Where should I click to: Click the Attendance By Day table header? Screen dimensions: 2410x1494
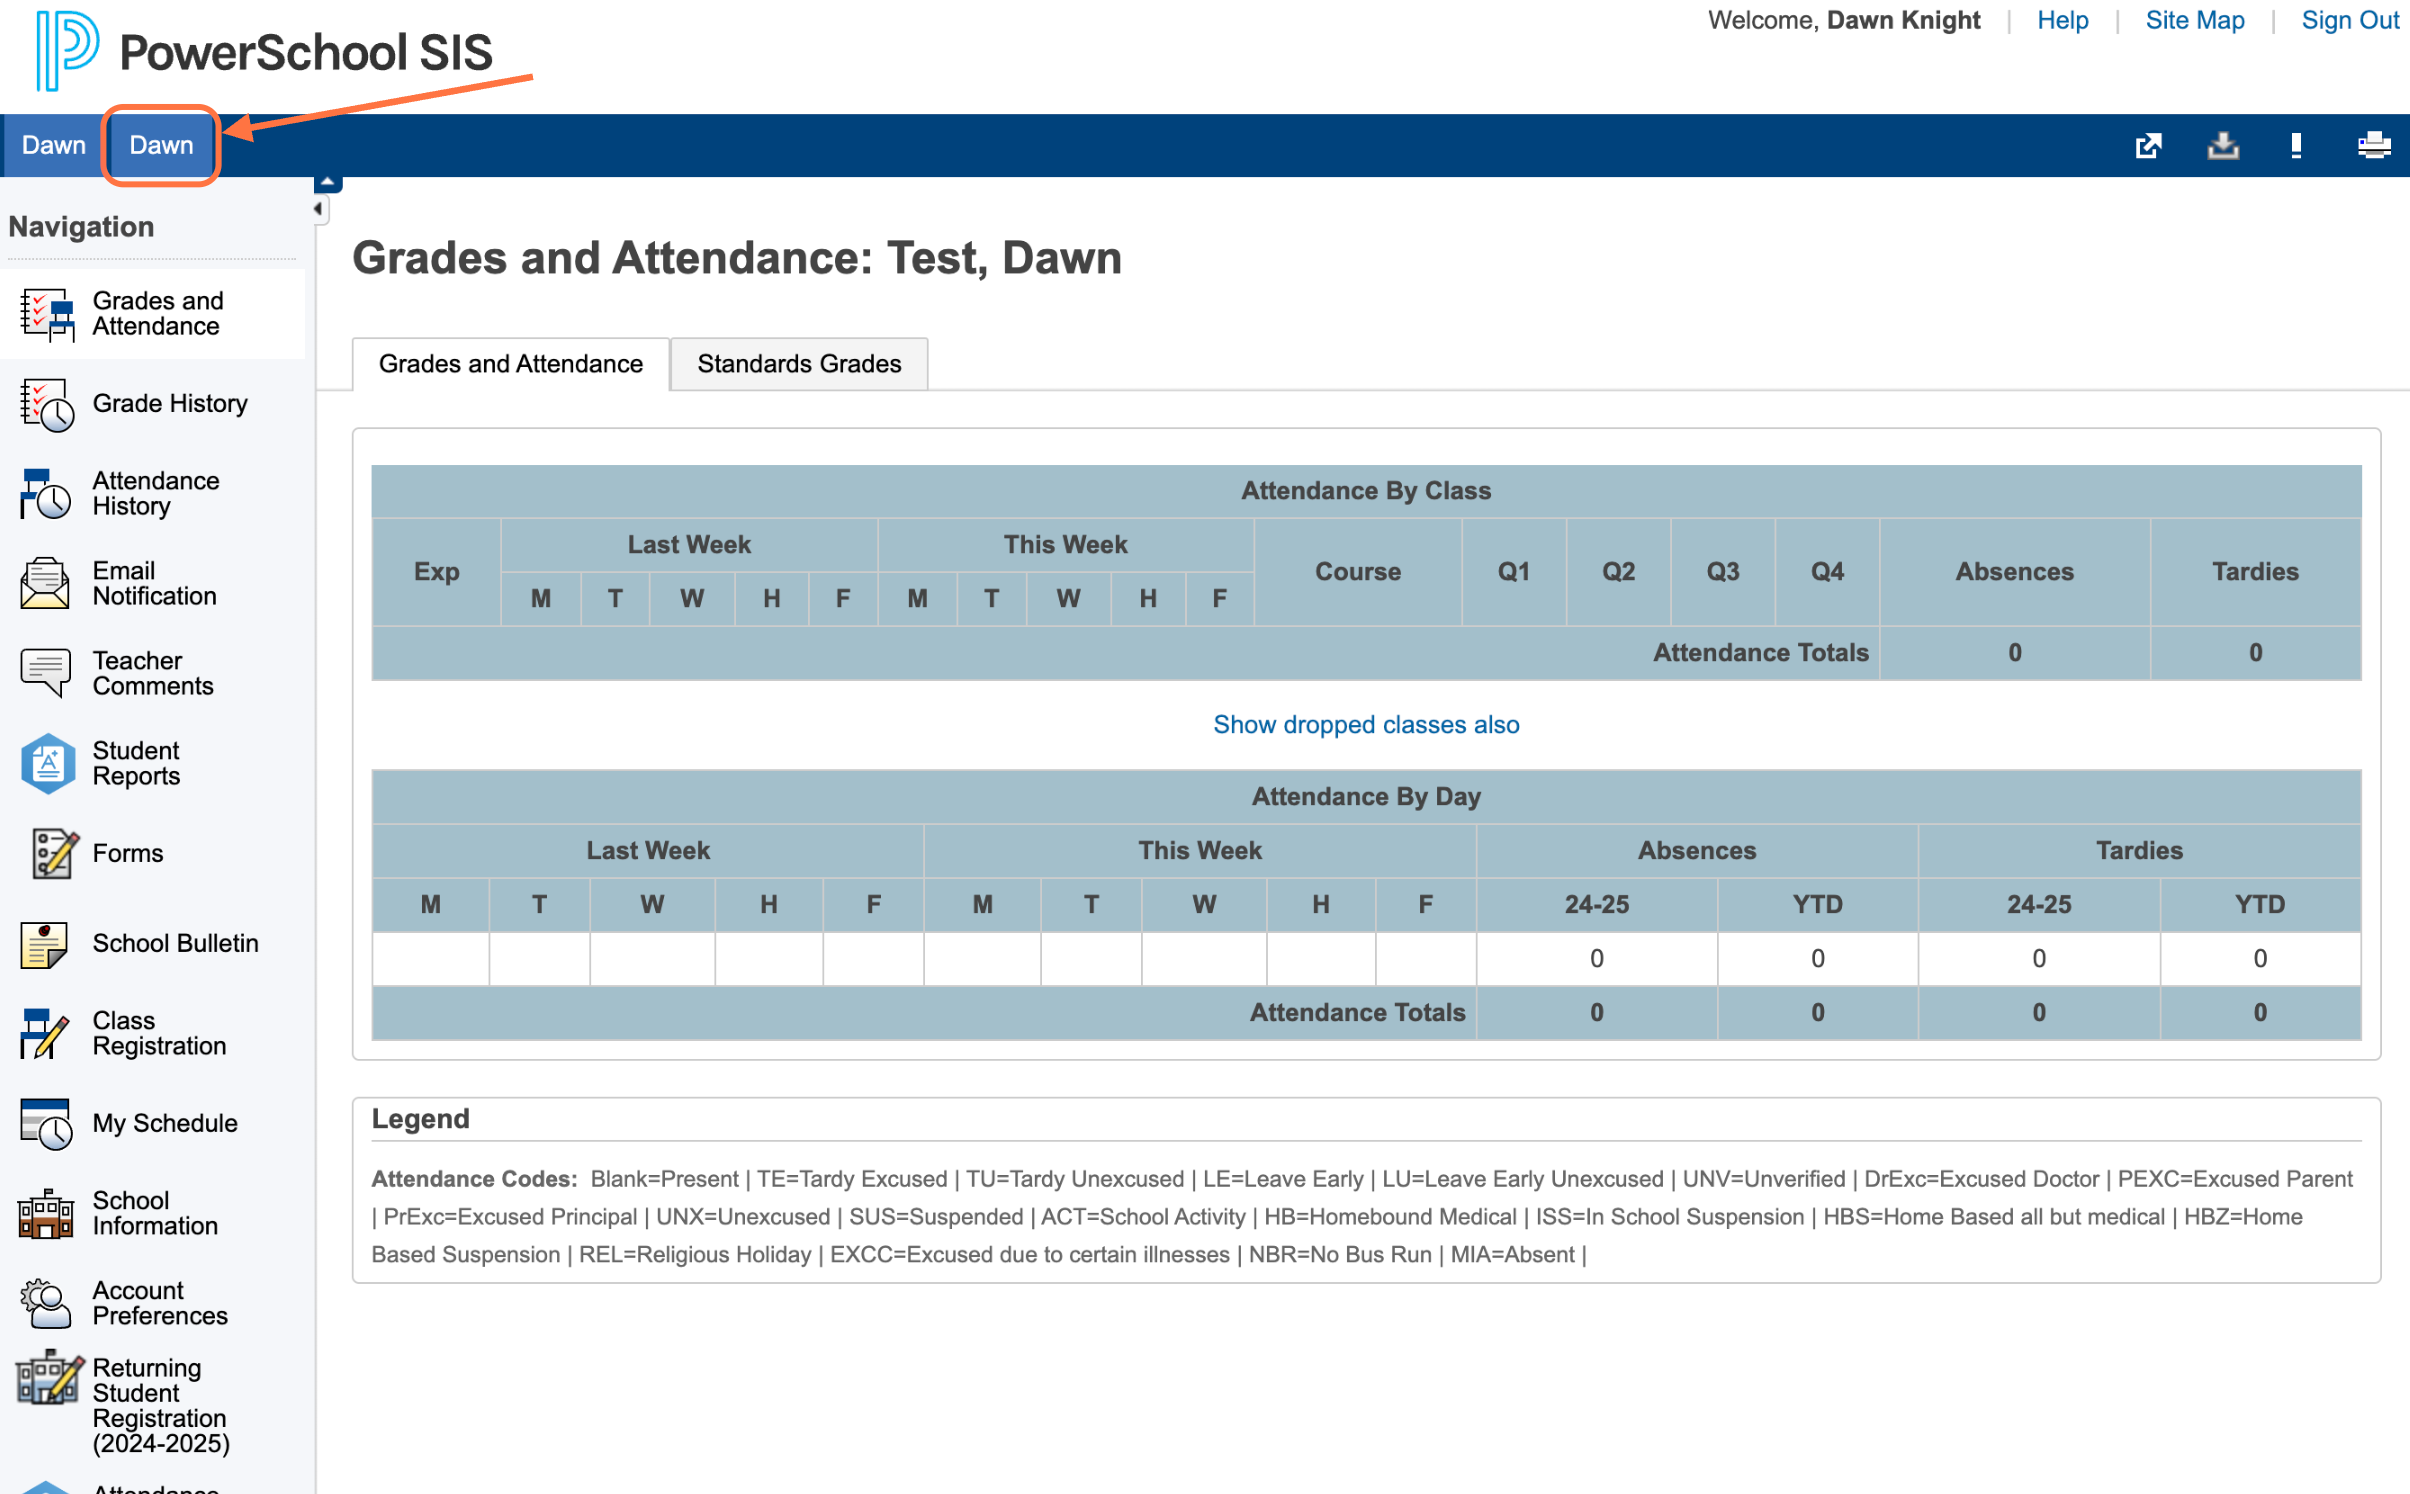[x=1366, y=797]
